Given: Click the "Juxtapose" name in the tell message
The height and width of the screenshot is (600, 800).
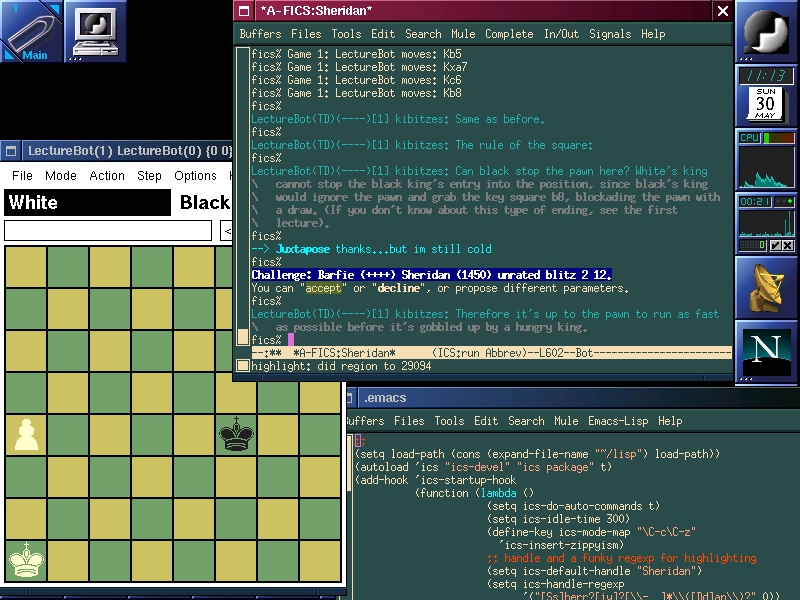Looking at the screenshot, I should (x=303, y=249).
